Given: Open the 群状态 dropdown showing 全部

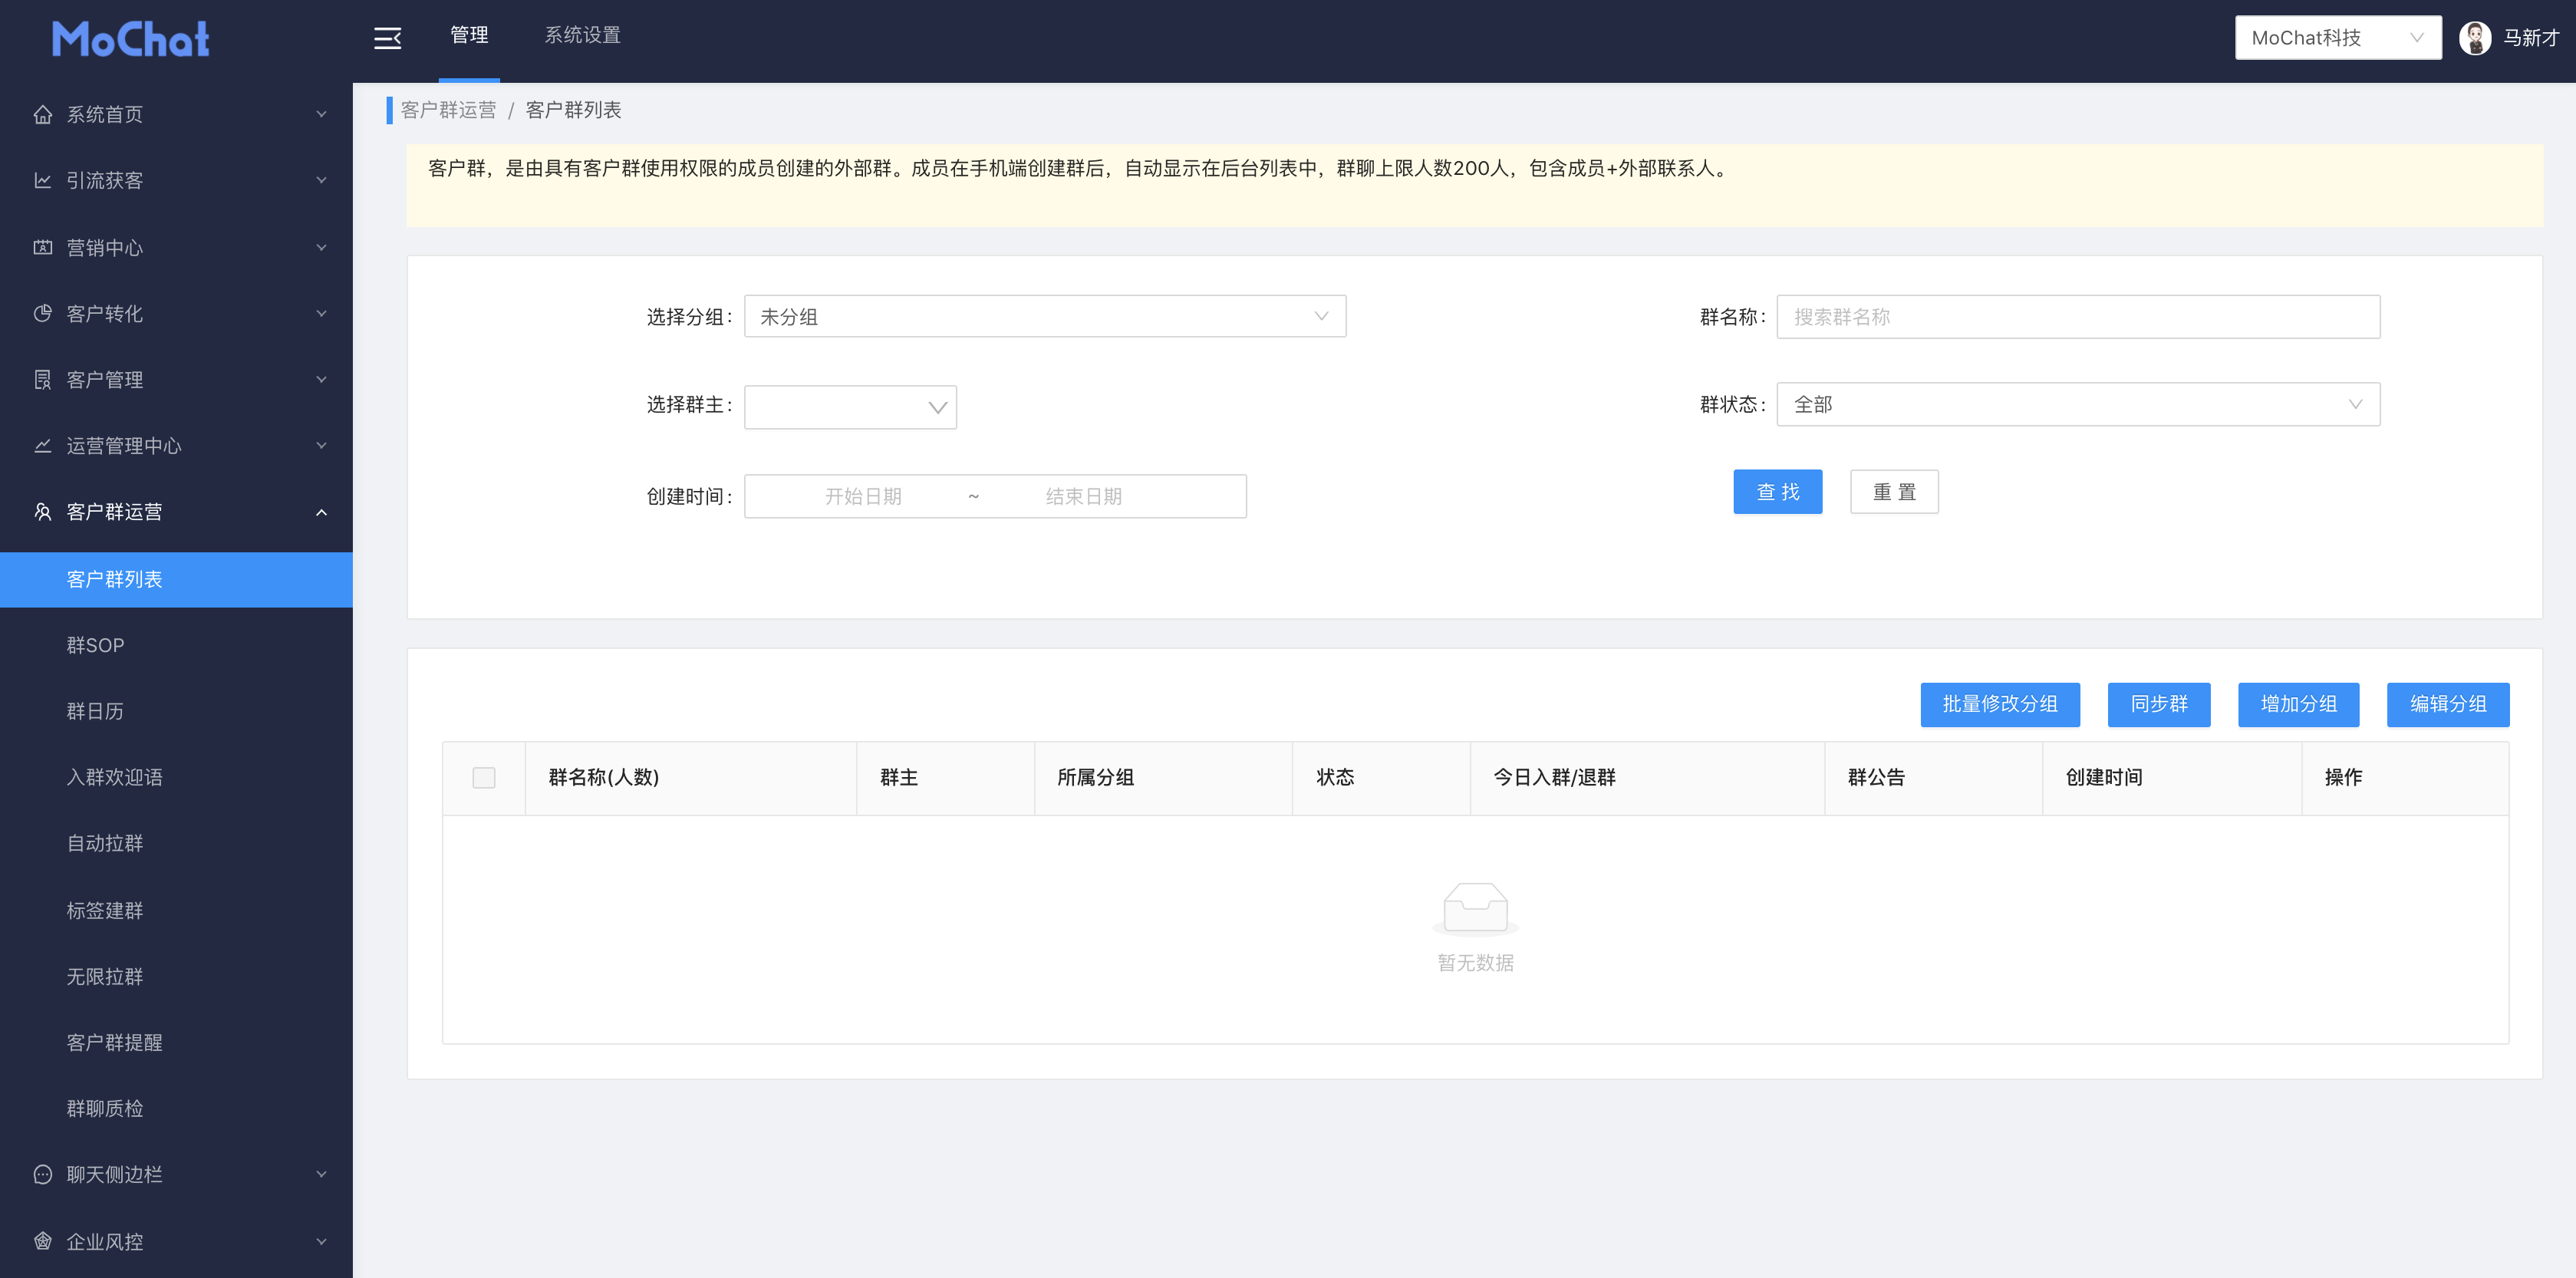Looking at the screenshot, I should pyautogui.click(x=2077, y=404).
